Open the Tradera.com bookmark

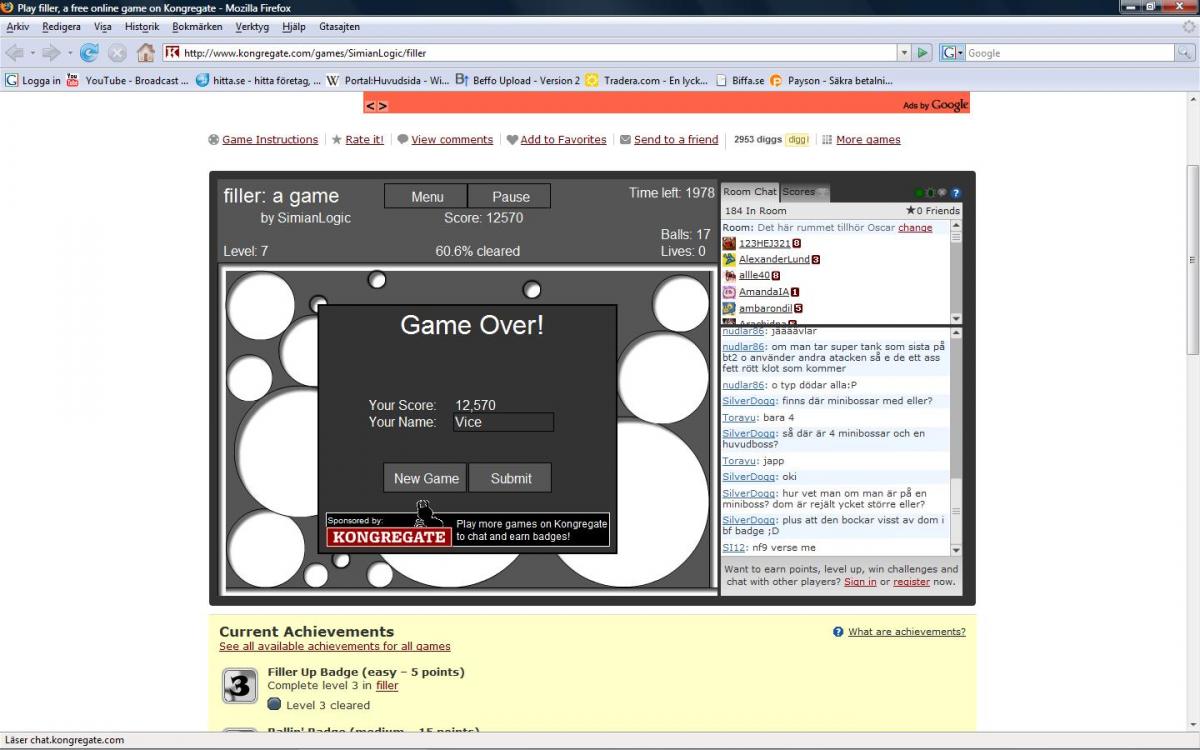(x=647, y=80)
